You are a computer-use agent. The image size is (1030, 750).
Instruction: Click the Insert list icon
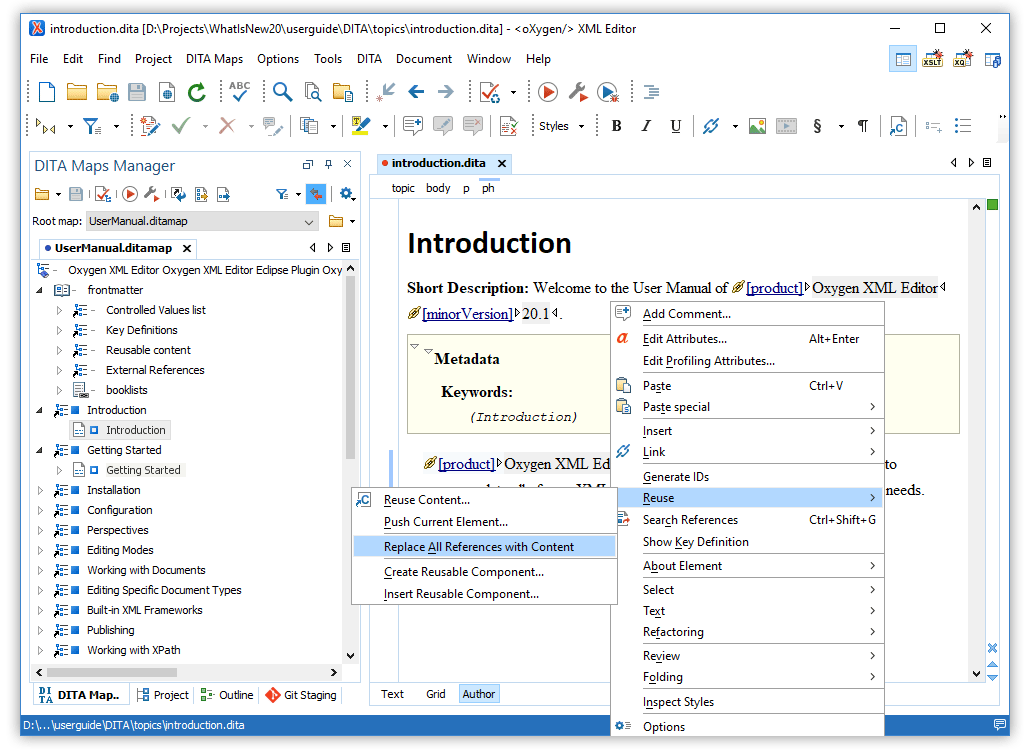[x=963, y=126]
